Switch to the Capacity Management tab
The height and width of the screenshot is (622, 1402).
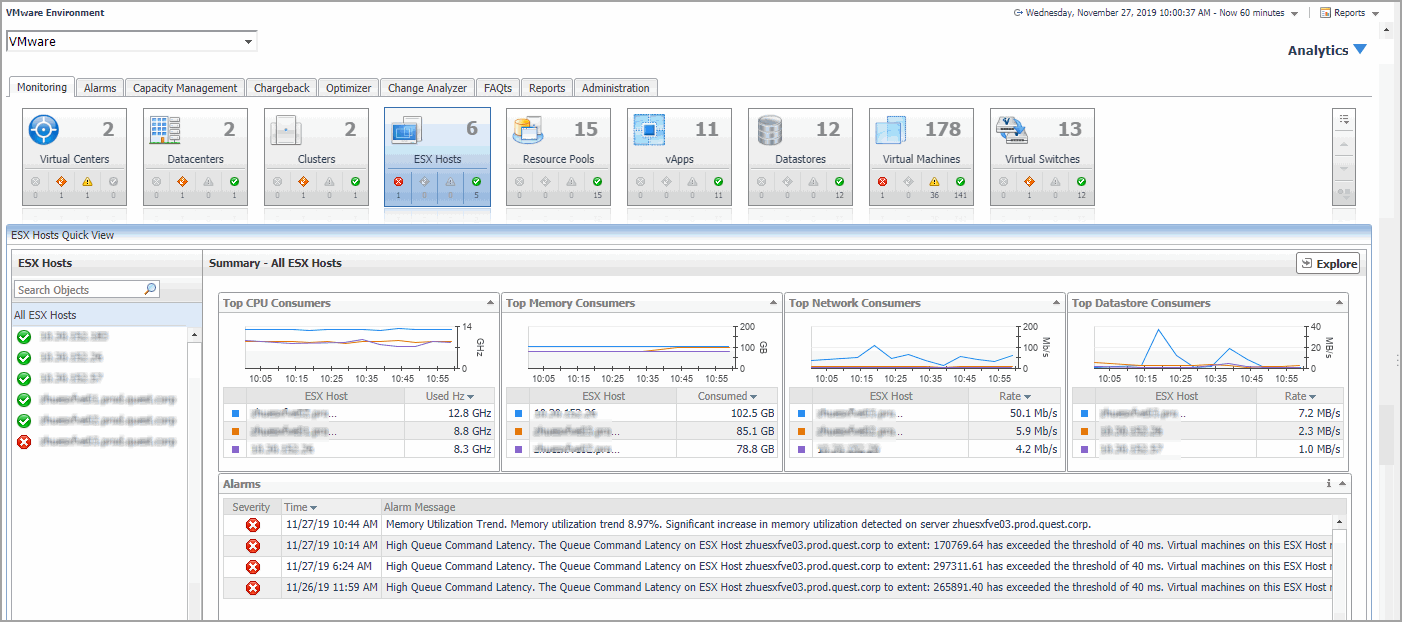[185, 88]
